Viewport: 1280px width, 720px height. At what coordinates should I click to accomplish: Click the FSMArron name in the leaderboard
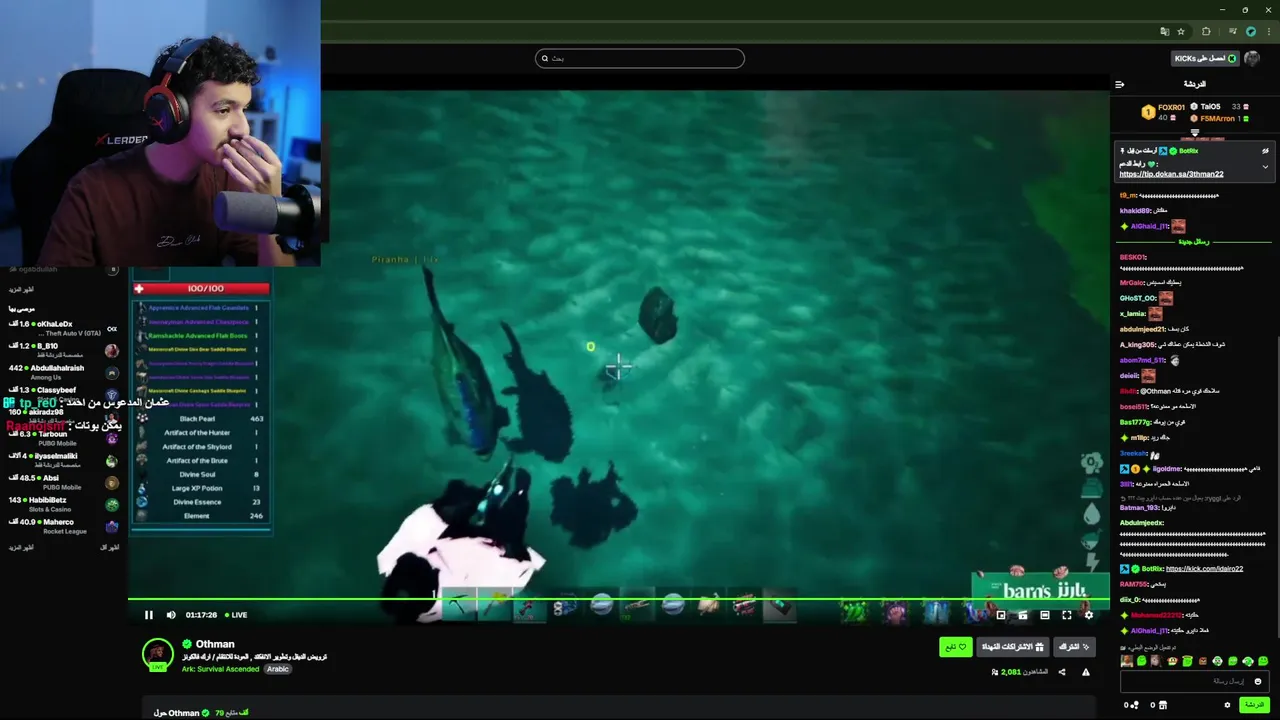(1218, 118)
